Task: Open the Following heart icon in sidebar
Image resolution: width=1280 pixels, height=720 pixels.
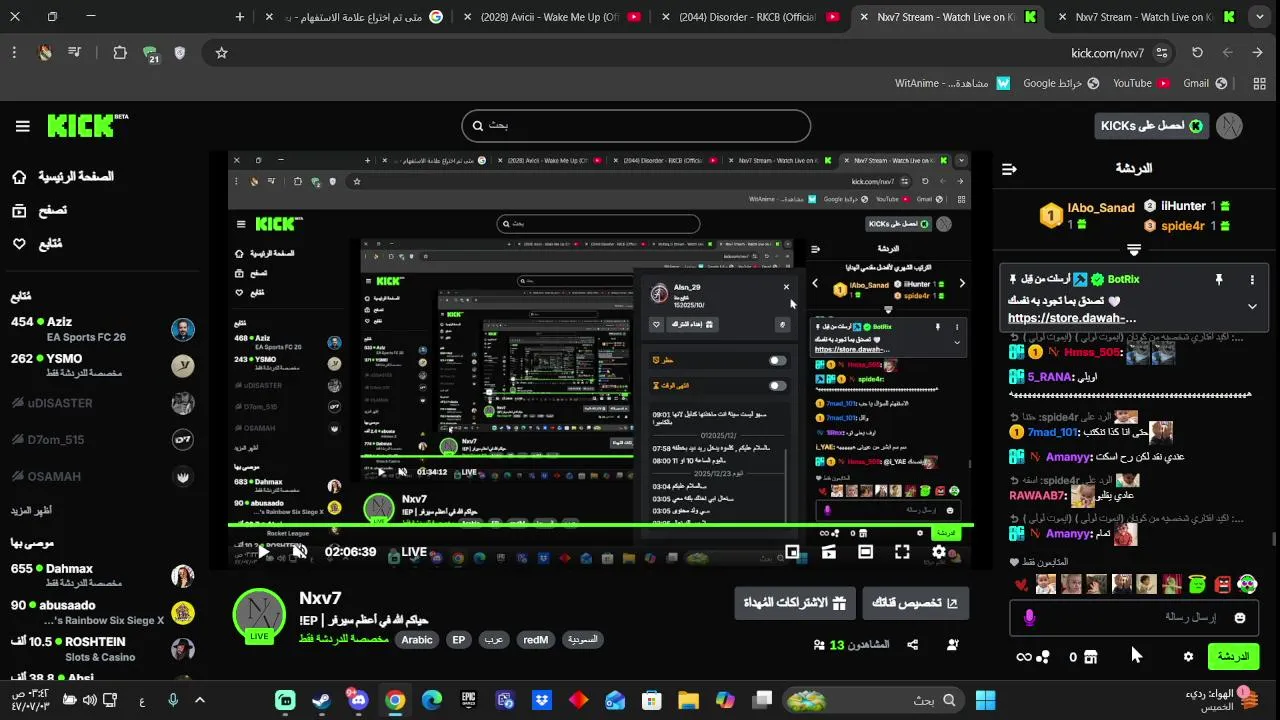Action: tap(19, 243)
